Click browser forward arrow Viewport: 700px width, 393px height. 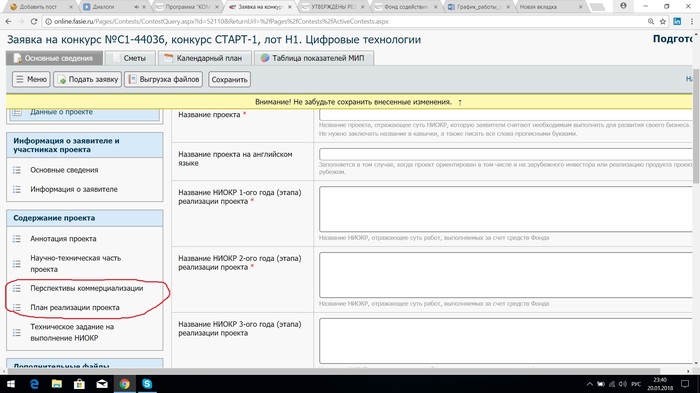point(21,21)
